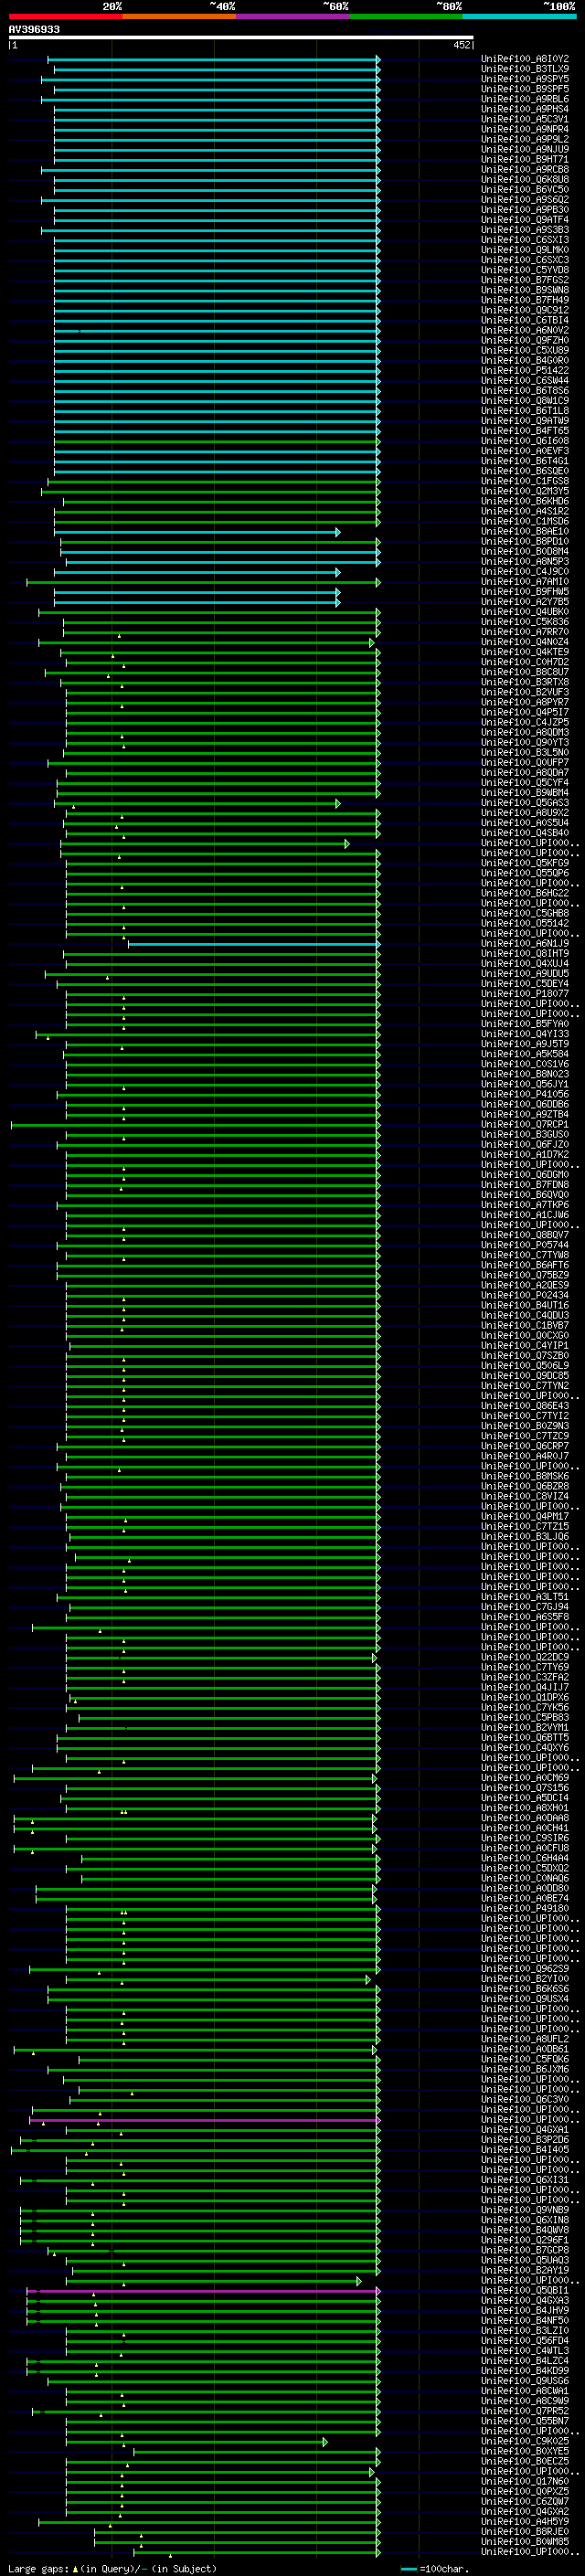Select subject label UniRef100_C5K836
Image resolution: width=585 pixels, height=2576 pixels.
525,622
